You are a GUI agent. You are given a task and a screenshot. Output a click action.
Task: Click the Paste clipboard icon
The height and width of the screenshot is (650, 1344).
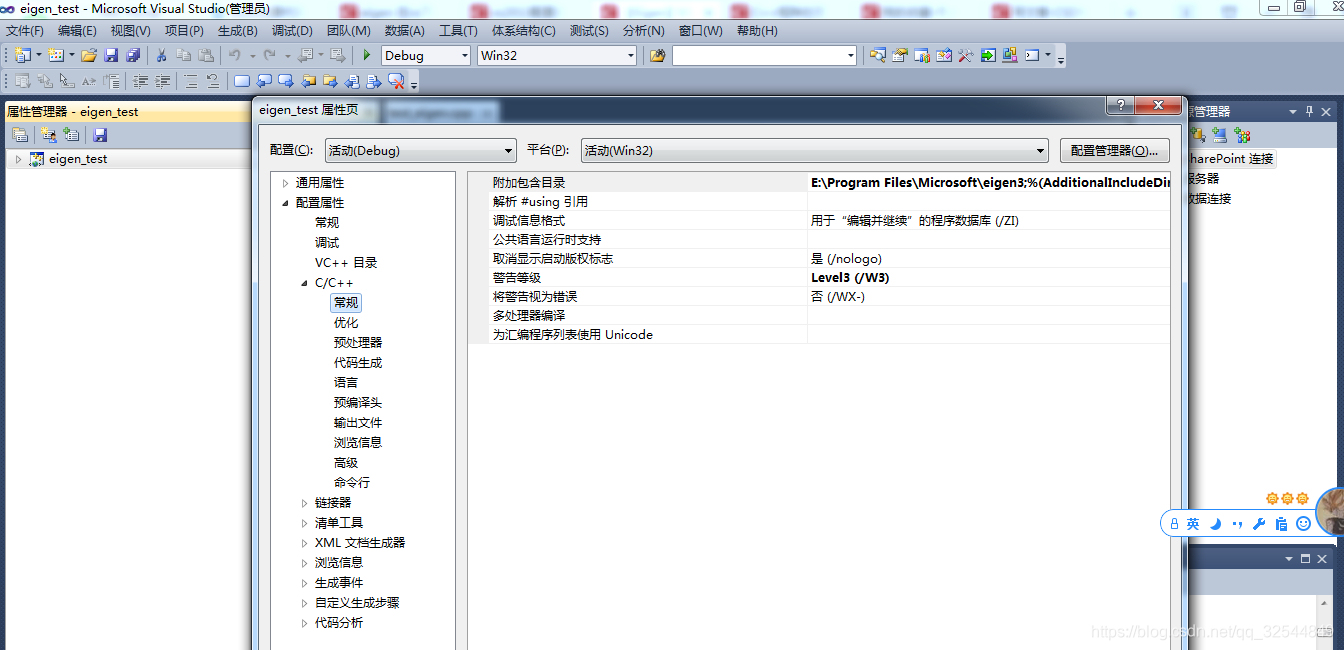(206, 55)
